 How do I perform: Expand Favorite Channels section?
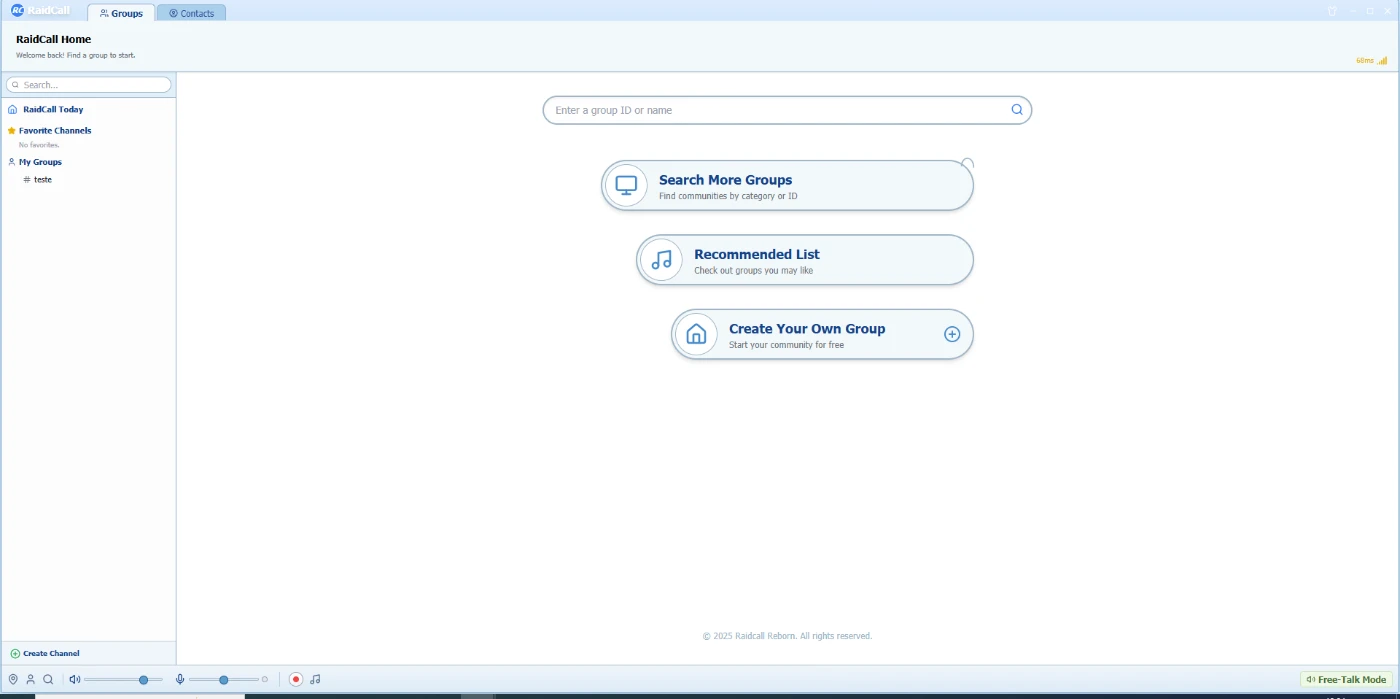pos(54,131)
